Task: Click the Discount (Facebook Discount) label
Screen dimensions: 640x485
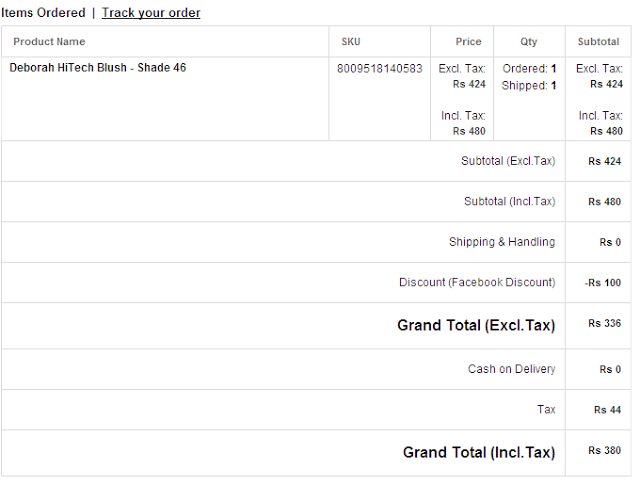Action: [x=477, y=283]
